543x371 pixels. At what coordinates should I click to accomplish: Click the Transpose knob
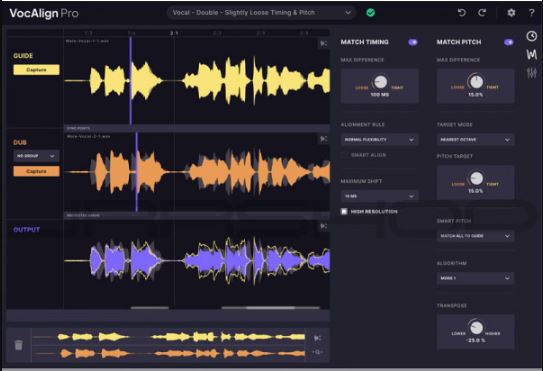476,327
